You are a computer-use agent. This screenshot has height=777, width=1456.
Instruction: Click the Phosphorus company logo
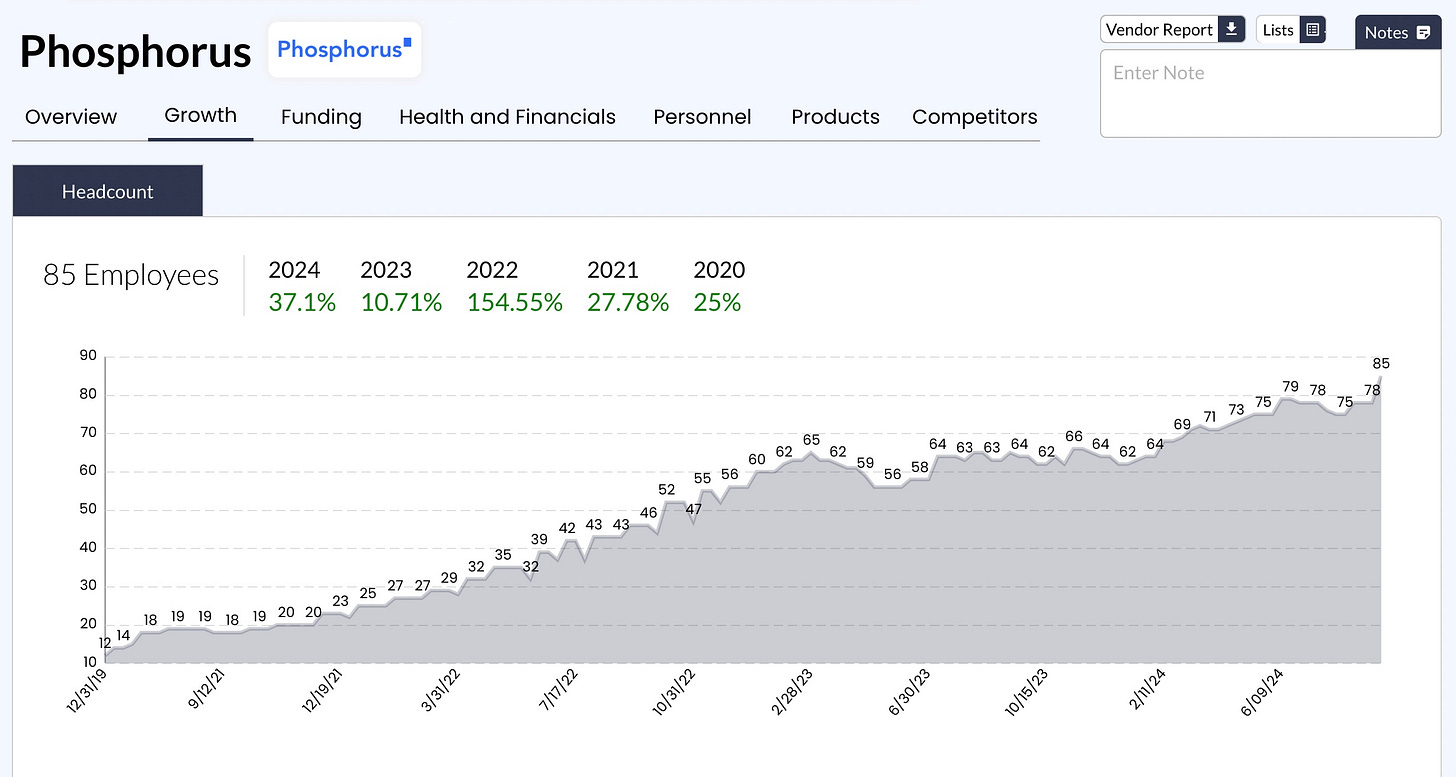click(x=344, y=50)
